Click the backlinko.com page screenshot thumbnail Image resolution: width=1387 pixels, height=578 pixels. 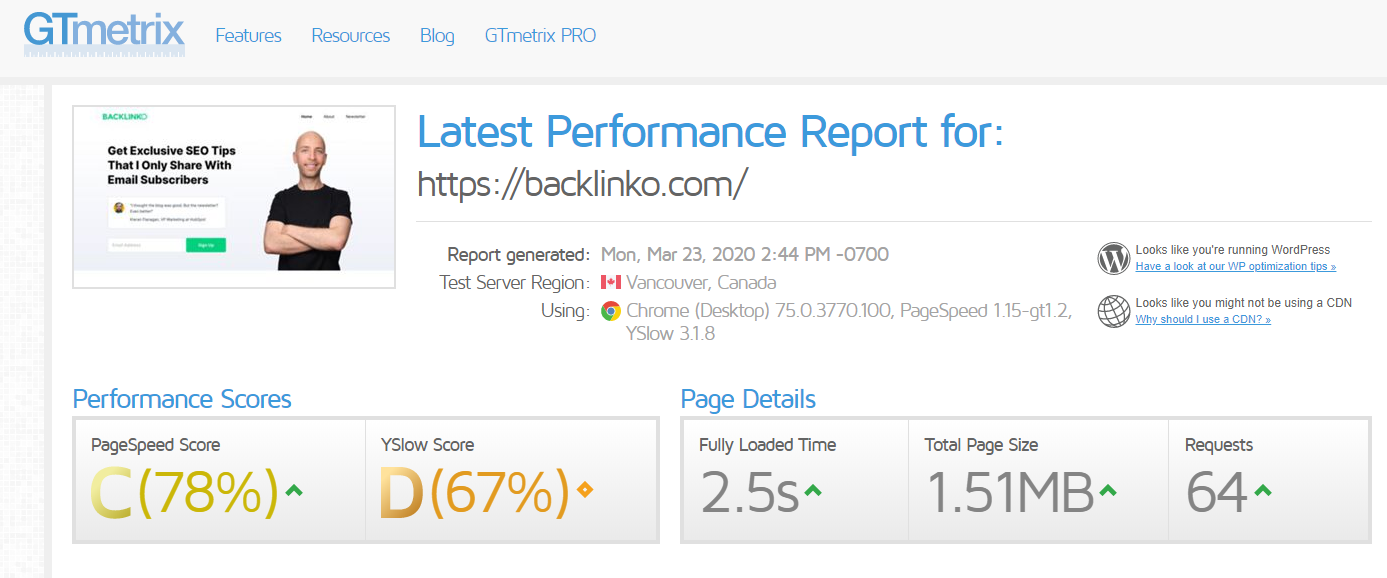tap(234, 197)
